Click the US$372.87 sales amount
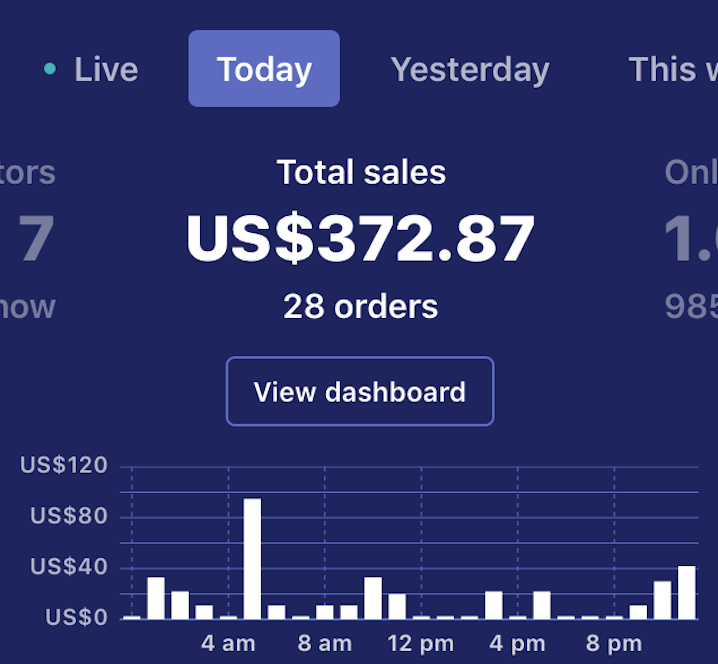 click(x=361, y=240)
